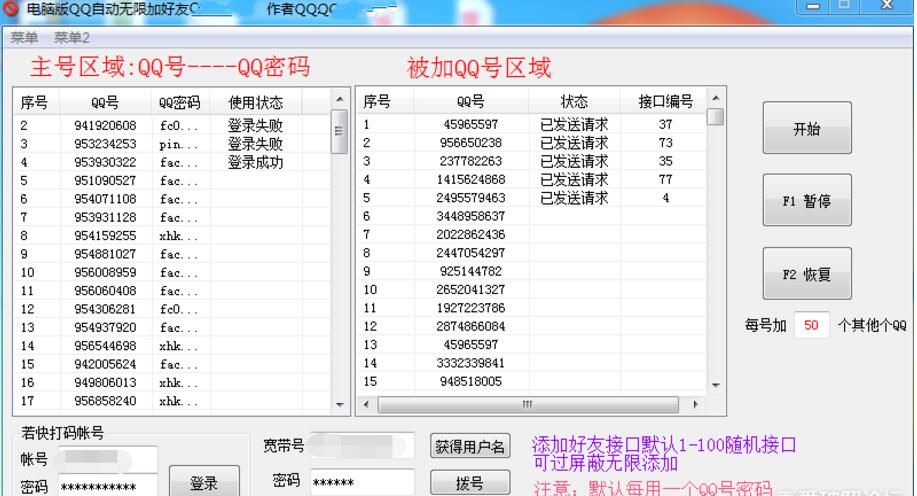The height and width of the screenshot is (496, 917).
Task: Pause with the F1 暂停 button
Action: [806, 201]
